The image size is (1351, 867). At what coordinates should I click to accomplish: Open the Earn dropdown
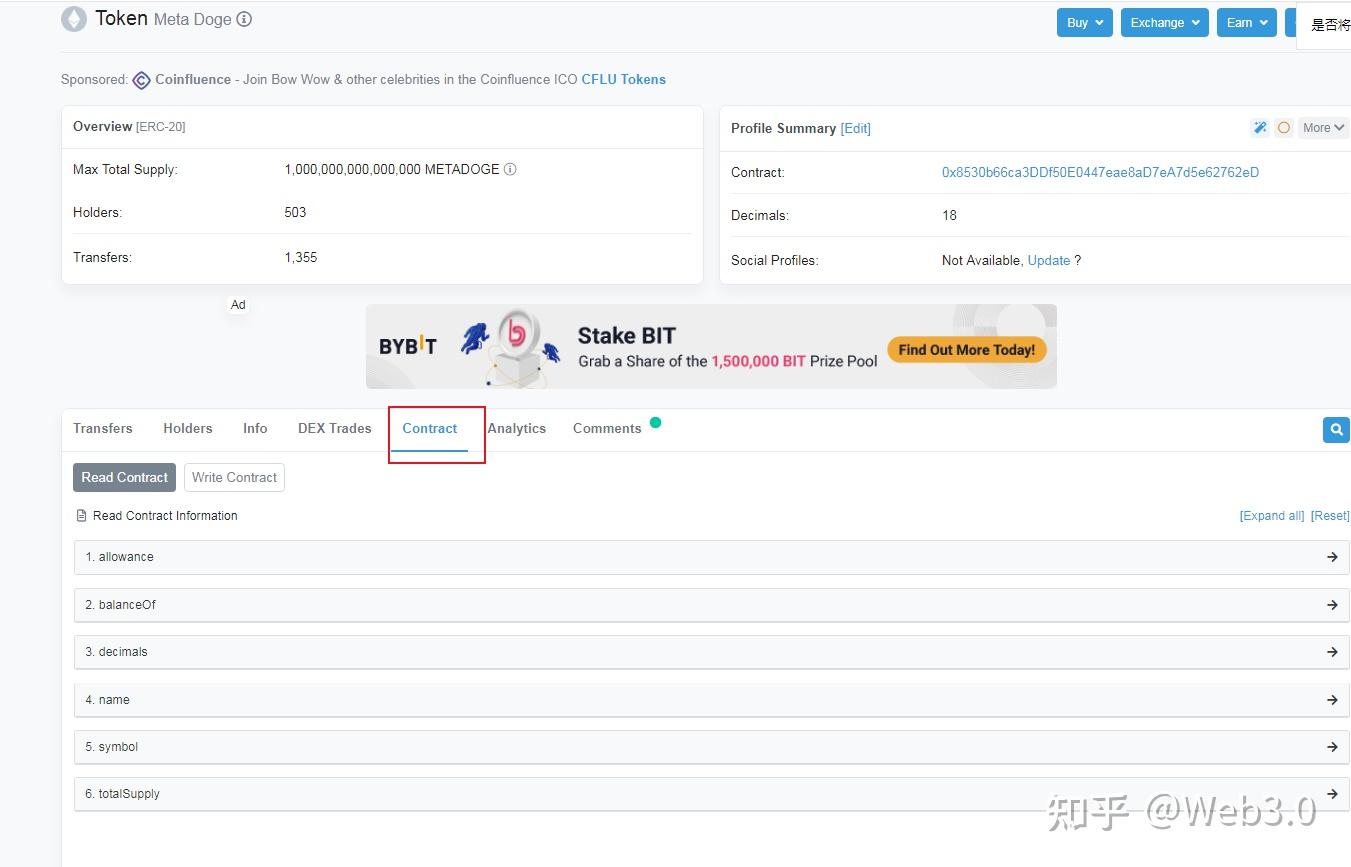(1246, 23)
